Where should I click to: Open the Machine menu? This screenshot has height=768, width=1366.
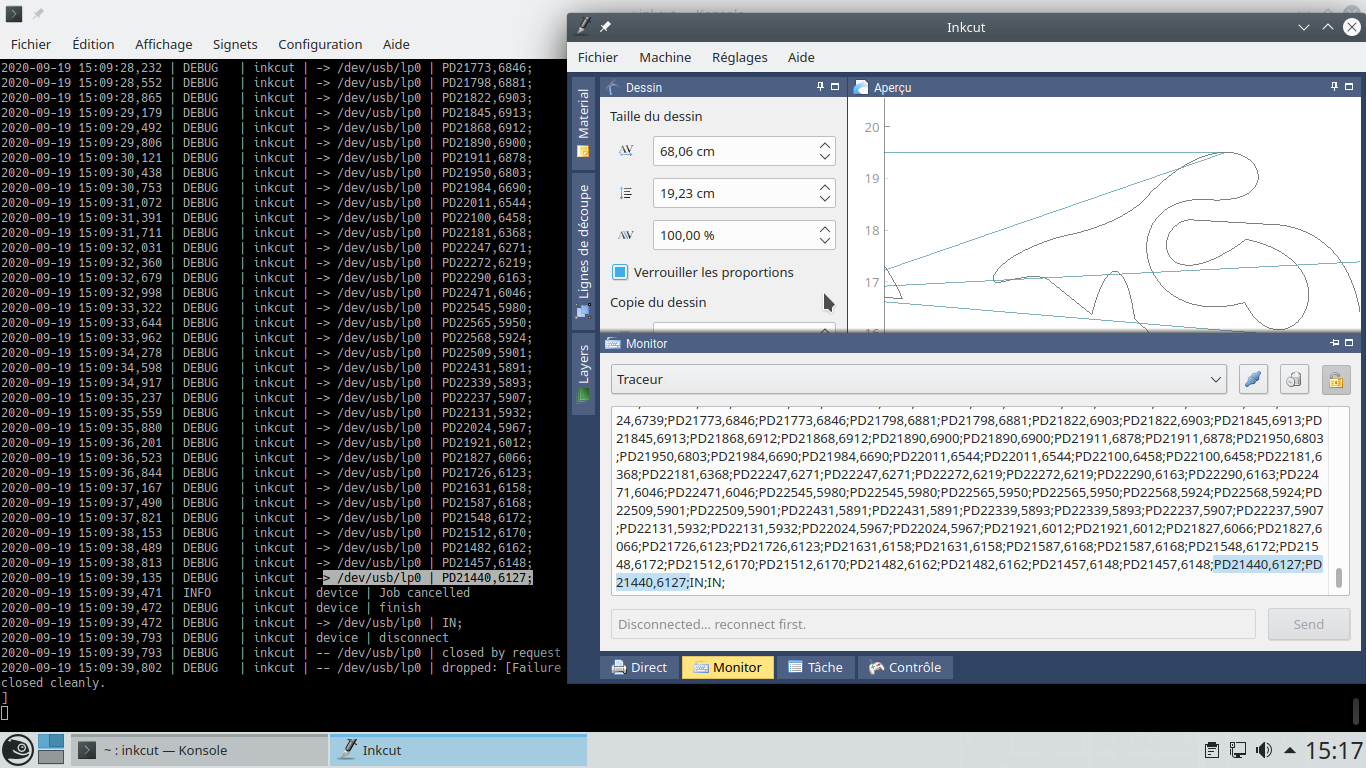tap(664, 57)
